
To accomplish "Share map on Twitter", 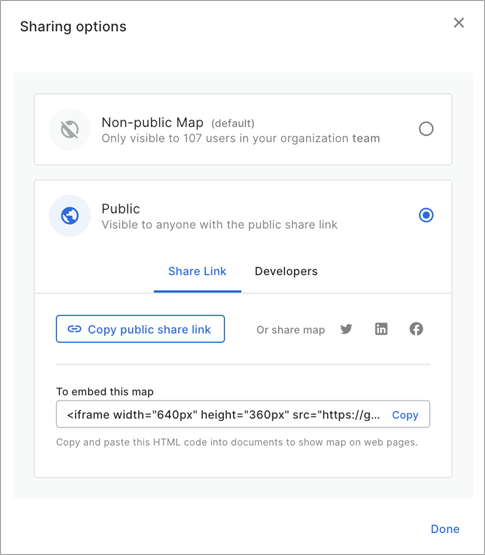I will [x=346, y=329].
